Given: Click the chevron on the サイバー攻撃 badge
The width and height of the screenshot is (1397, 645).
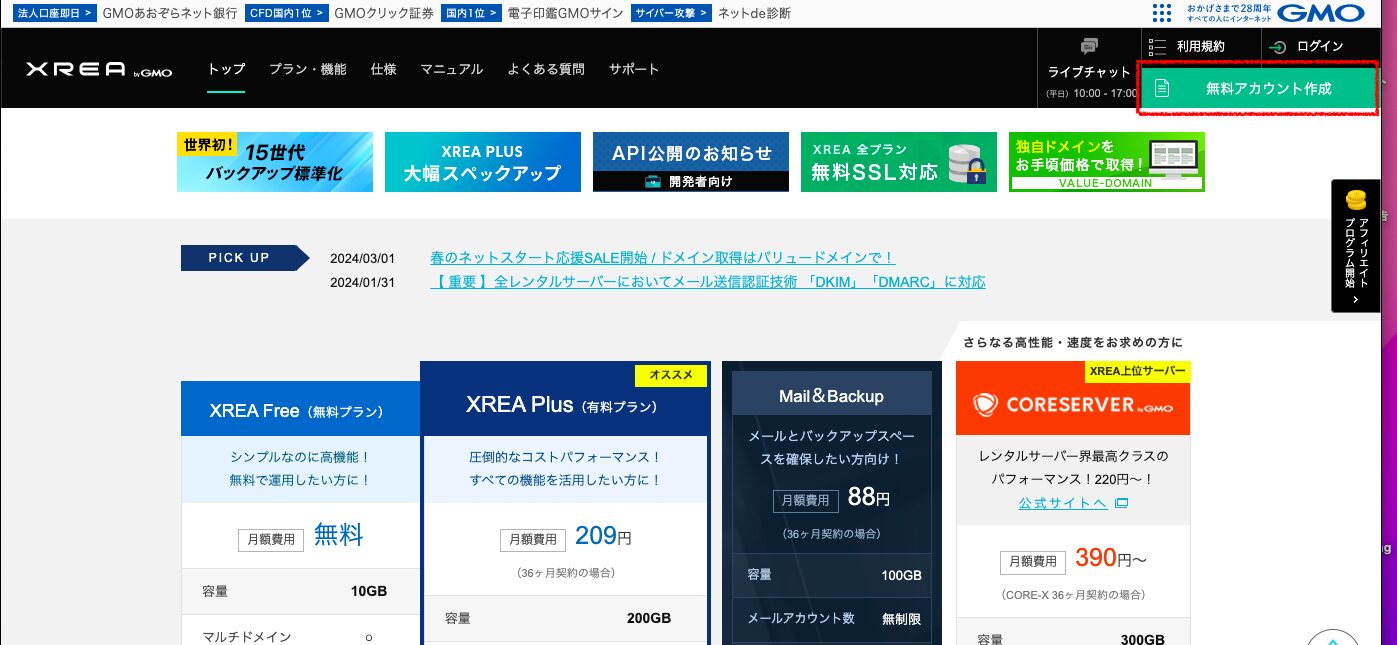Looking at the screenshot, I should 704,13.
